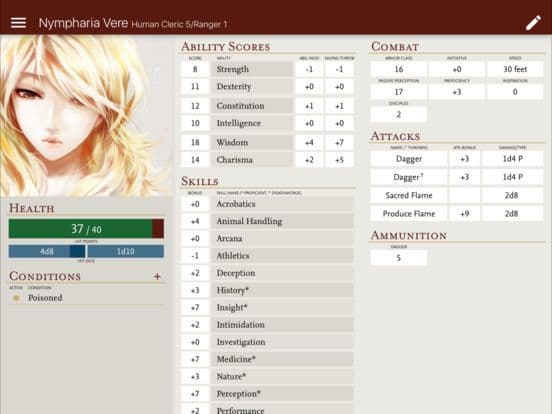Screen dimensions: 552x414
Task: Tap the Wisdom saving throw +7
Action: tap(339, 142)
